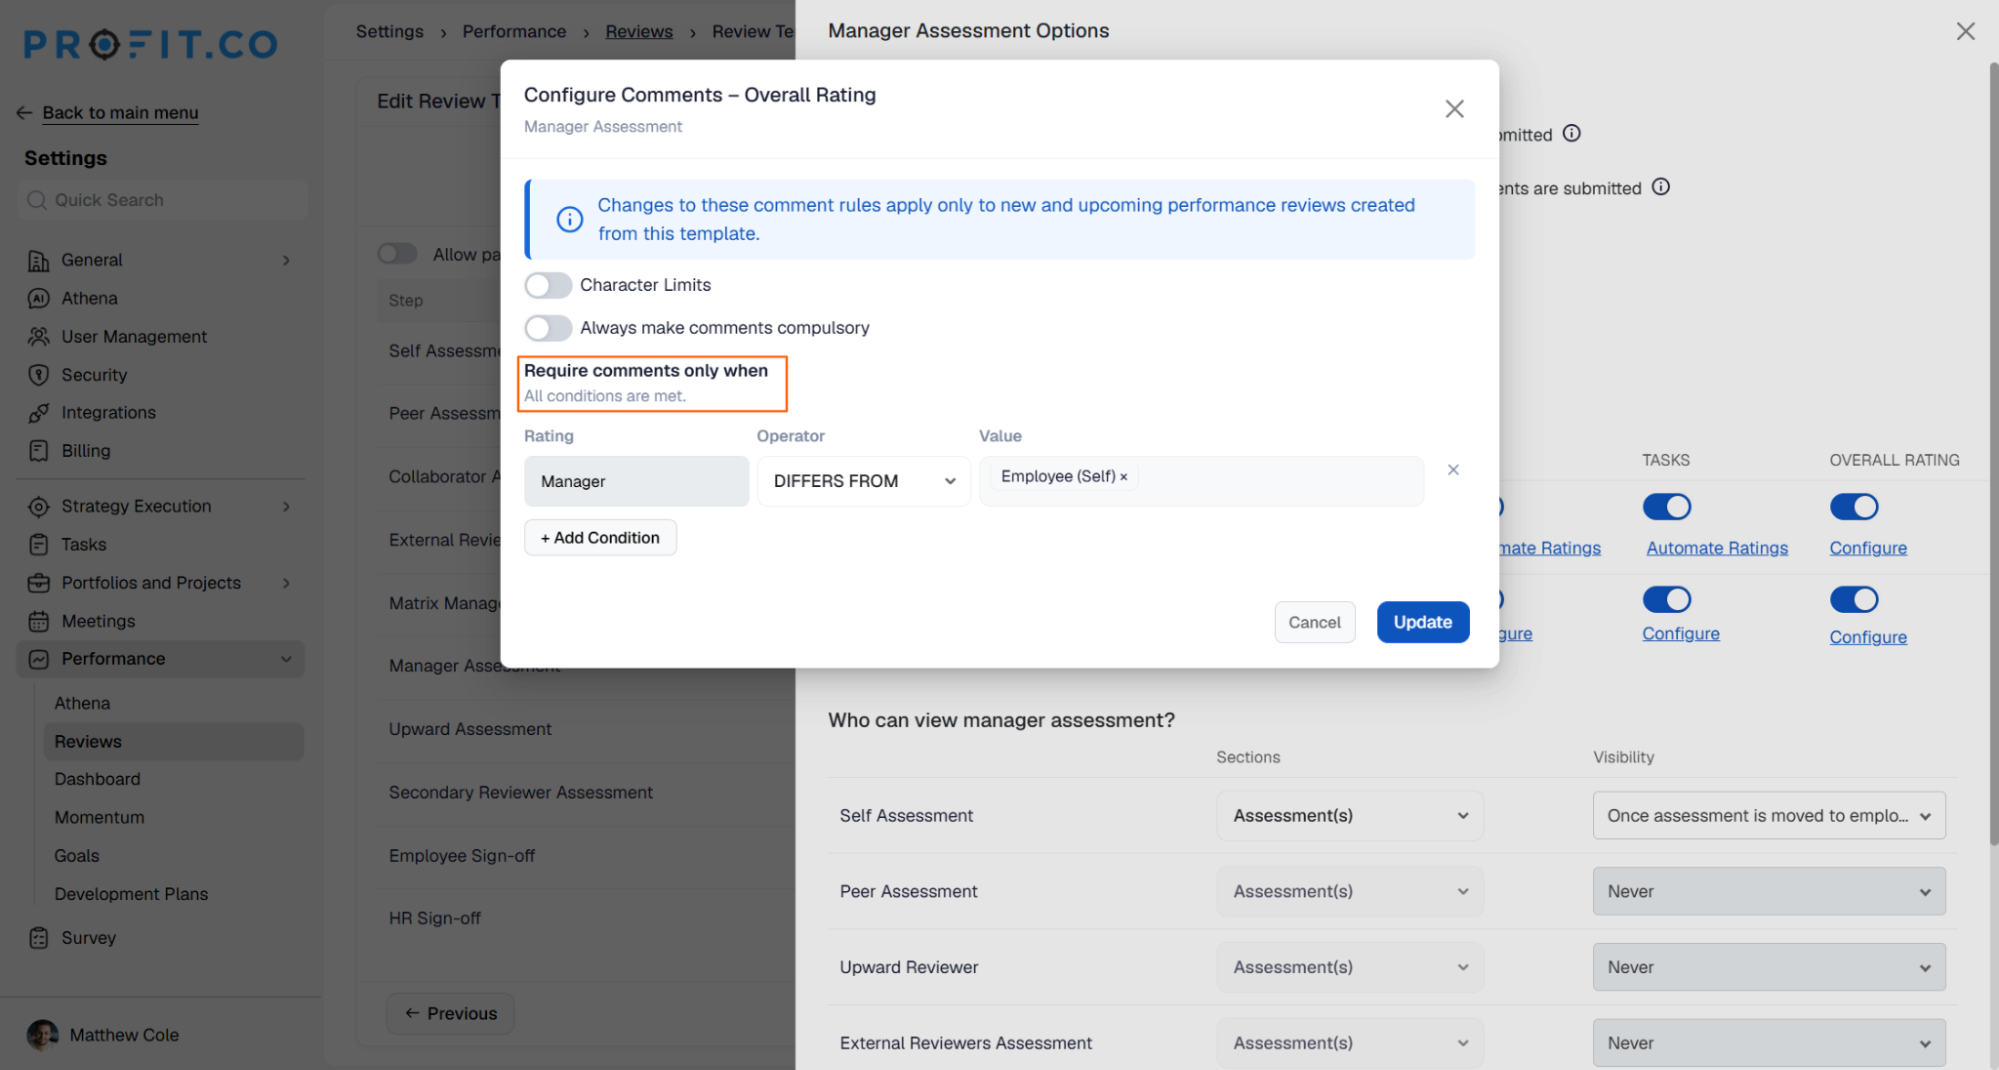The height and width of the screenshot is (1070, 1999).
Task: Open Development Plans menu item
Action: tap(131, 894)
